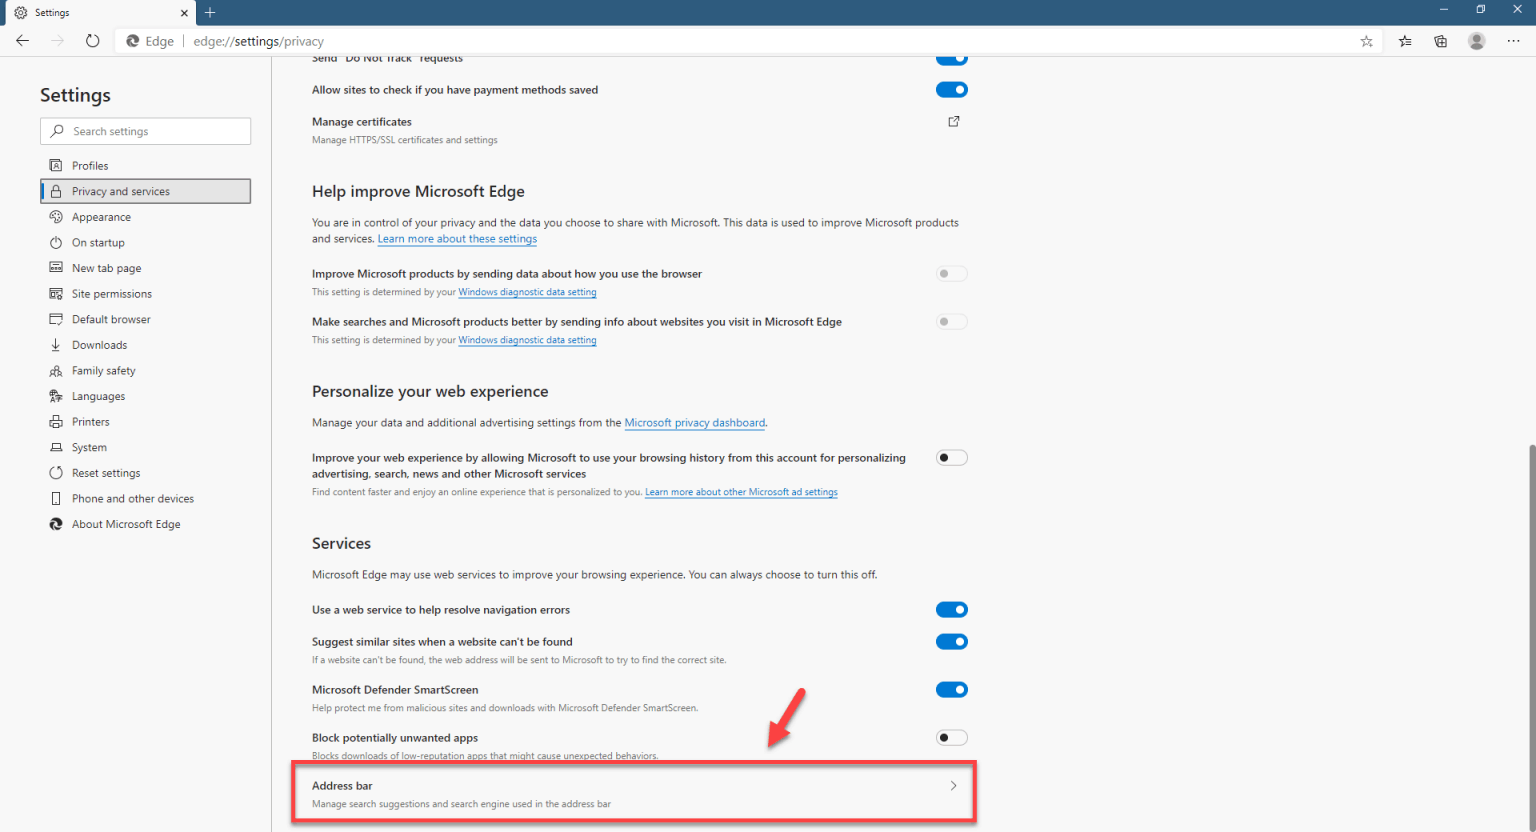This screenshot has width=1536, height=832.
Task: Click the Manage certificates external link icon
Action: tap(953, 121)
